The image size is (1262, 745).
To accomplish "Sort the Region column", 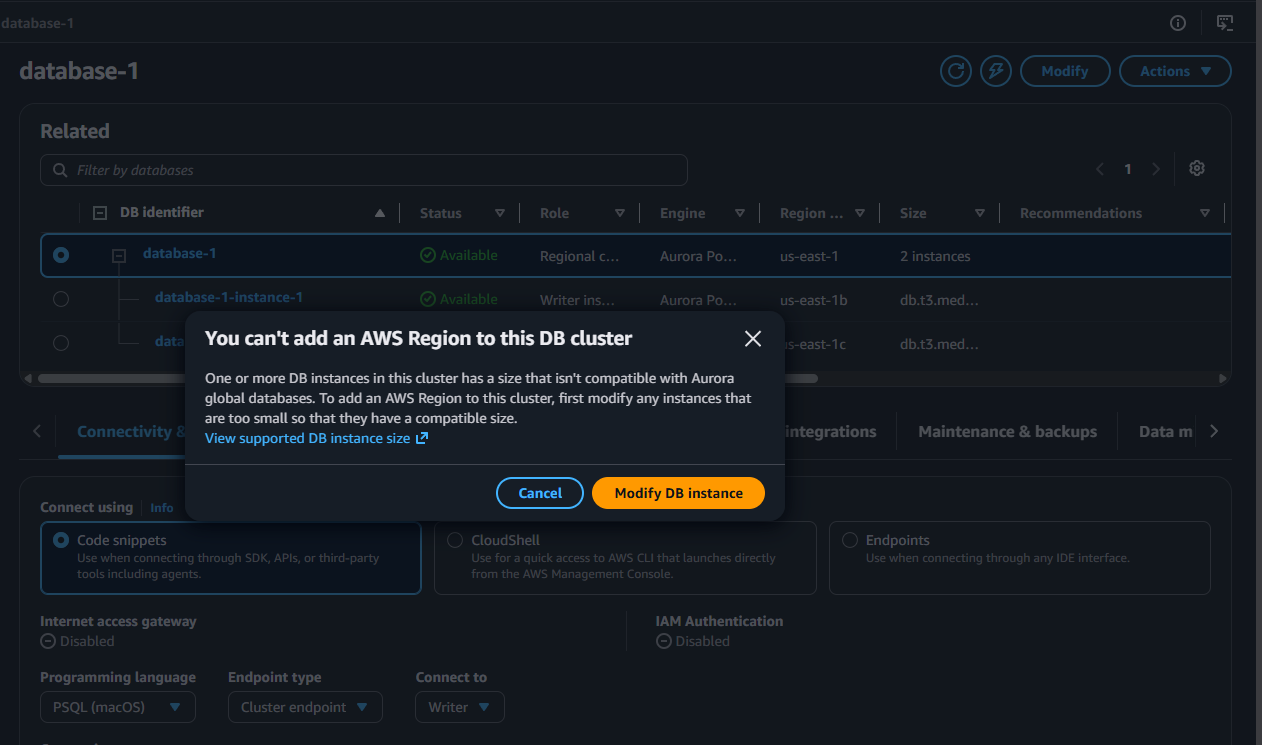I will (x=860, y=213).
